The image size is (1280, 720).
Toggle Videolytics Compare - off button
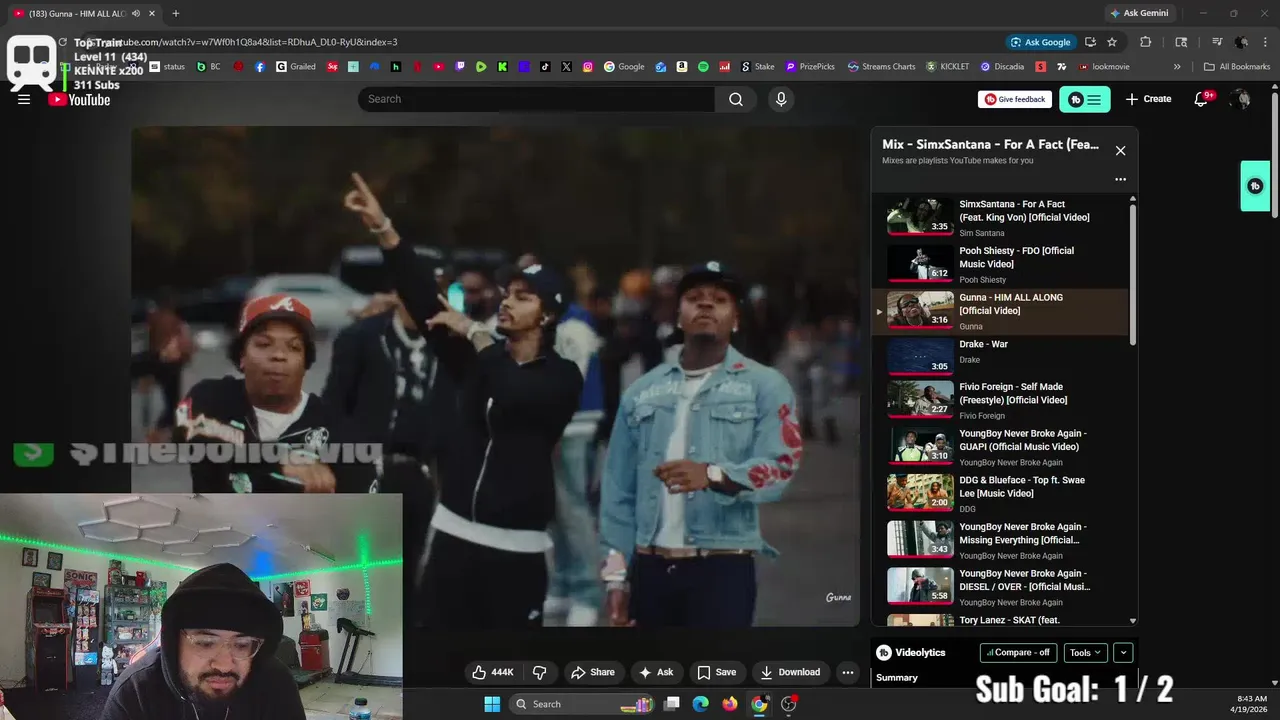click(x=1018, y=653)
